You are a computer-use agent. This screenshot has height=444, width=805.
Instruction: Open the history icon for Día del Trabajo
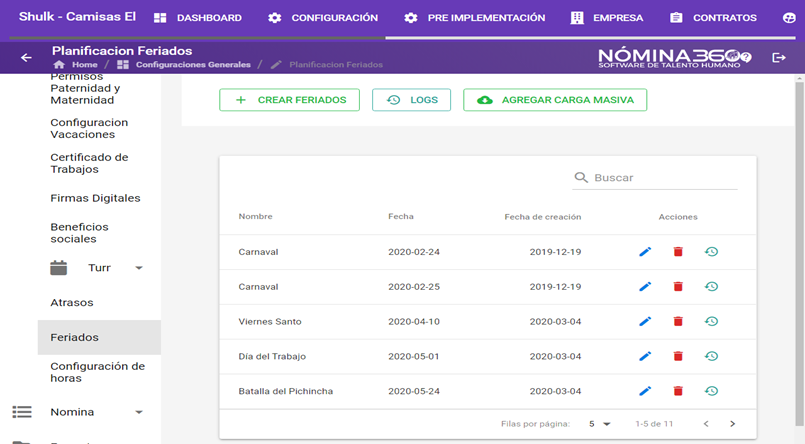coord(711,356)
